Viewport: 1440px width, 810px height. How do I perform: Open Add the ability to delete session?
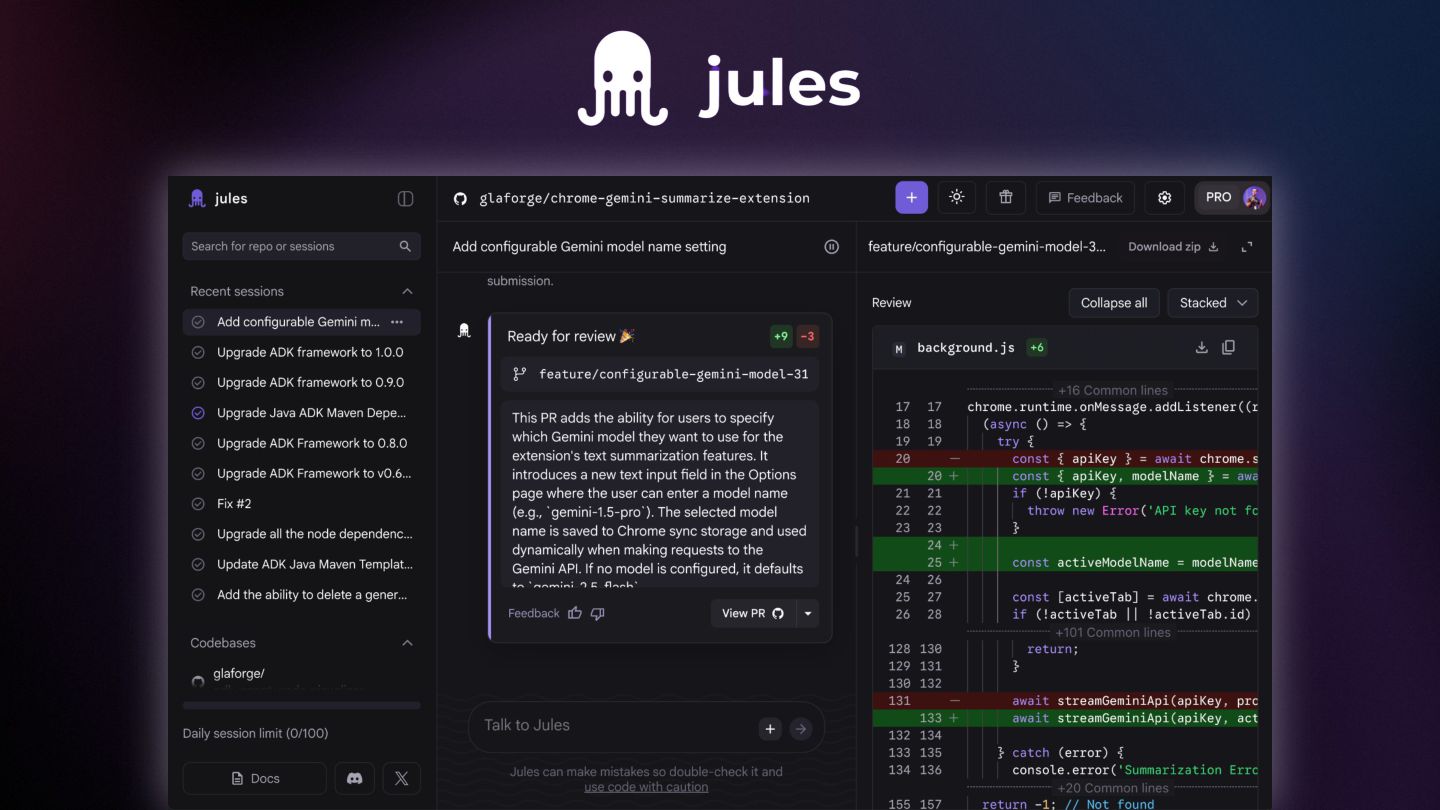301,594
